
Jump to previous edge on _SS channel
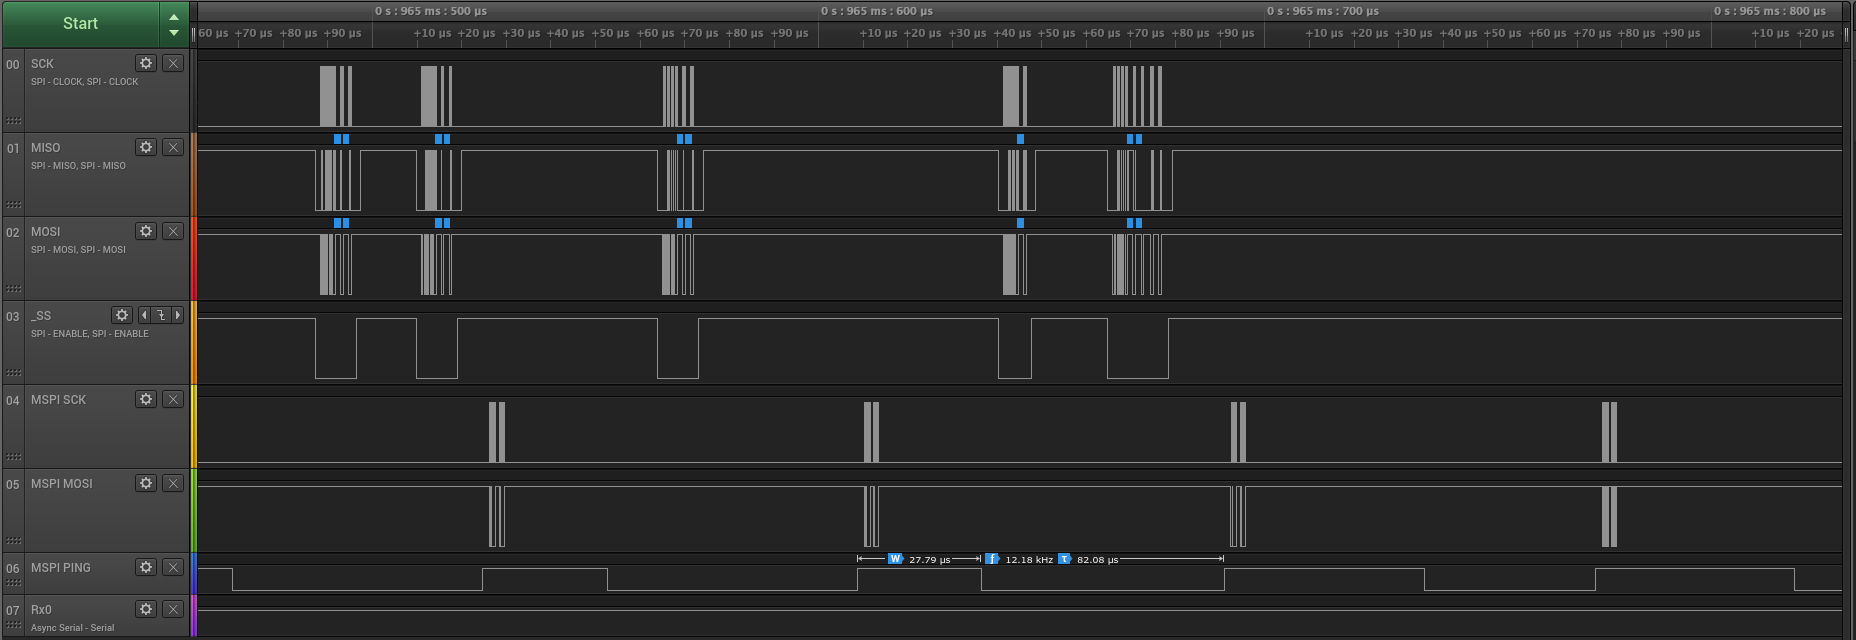144,315
